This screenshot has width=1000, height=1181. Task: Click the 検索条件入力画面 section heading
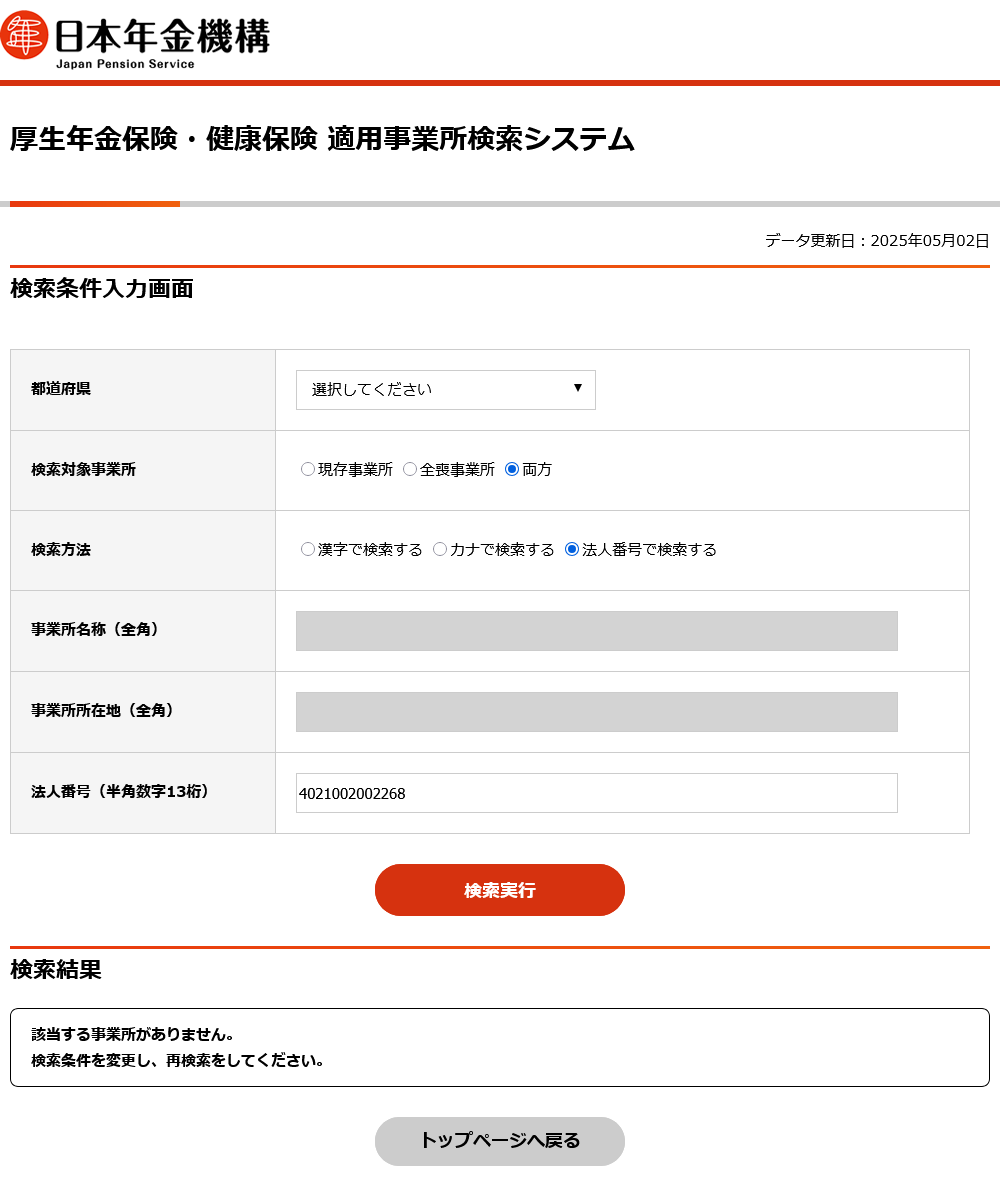click(x=101, y=289)
